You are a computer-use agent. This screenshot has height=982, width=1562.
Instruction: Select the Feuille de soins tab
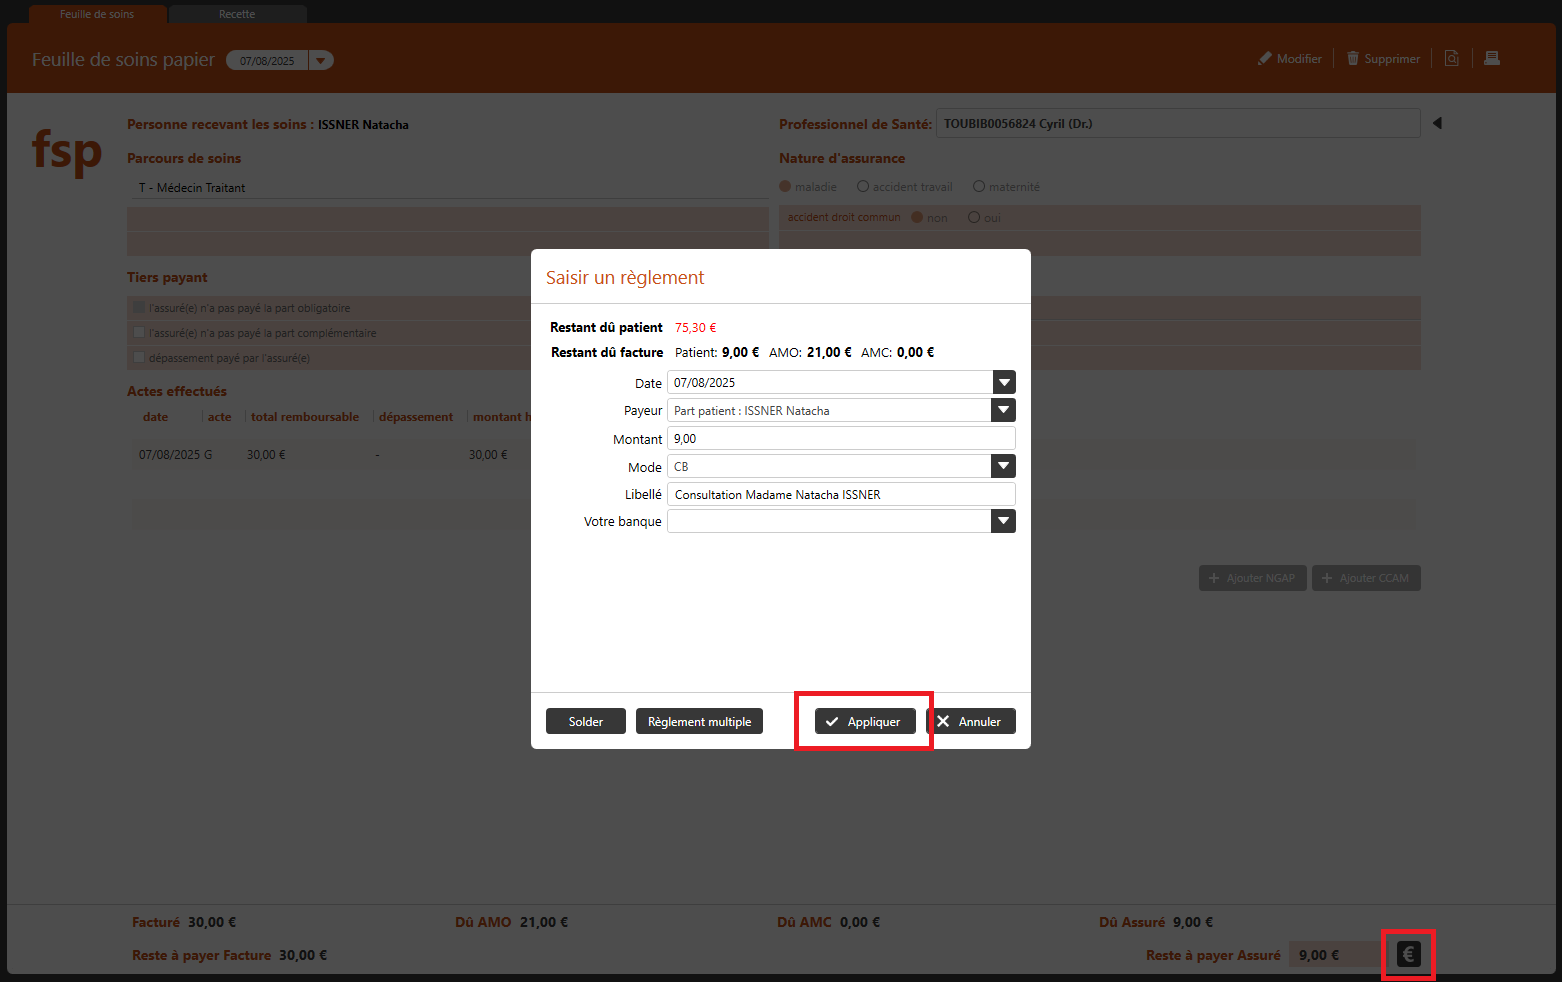(x=97, y=14)
